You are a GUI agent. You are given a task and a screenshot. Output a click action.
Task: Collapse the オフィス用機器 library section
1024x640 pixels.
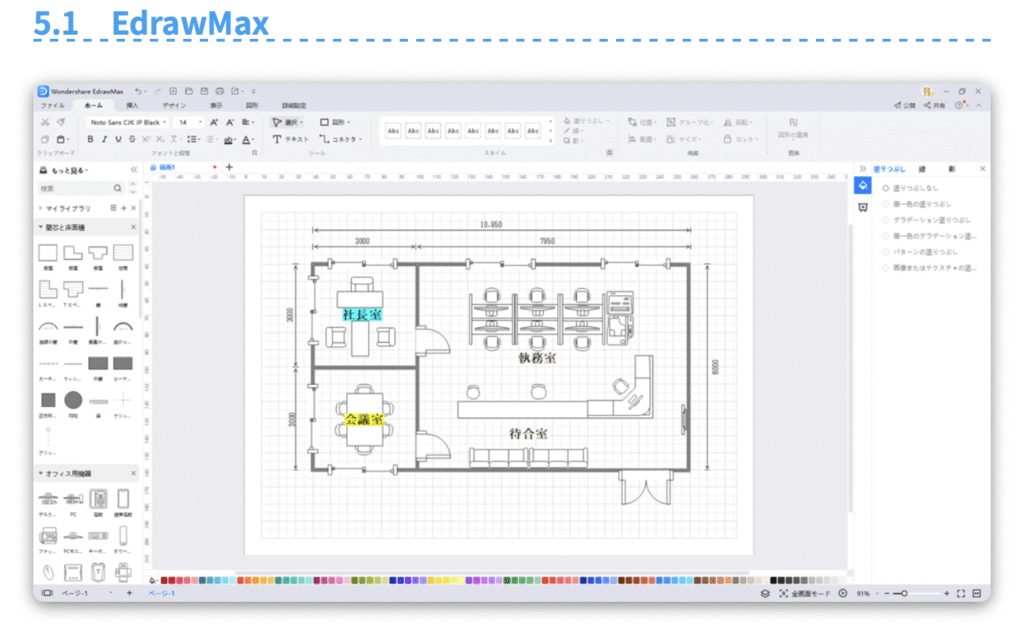(40, 473)
